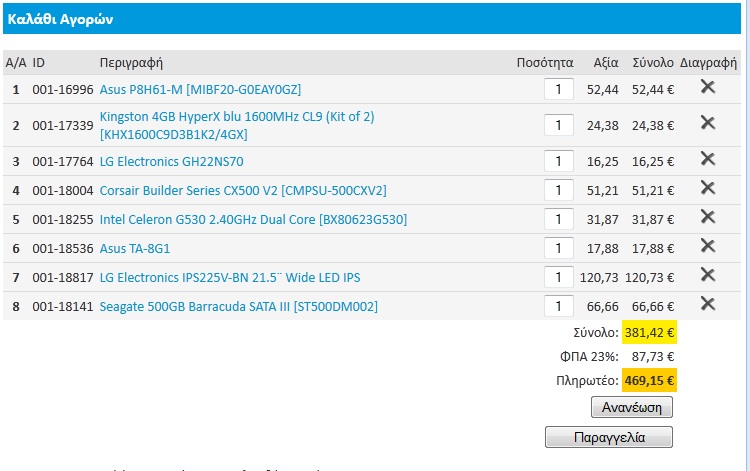Click the highlighted 381,42 € subtotal
This screenshot has height=471, width=750.
650,332
